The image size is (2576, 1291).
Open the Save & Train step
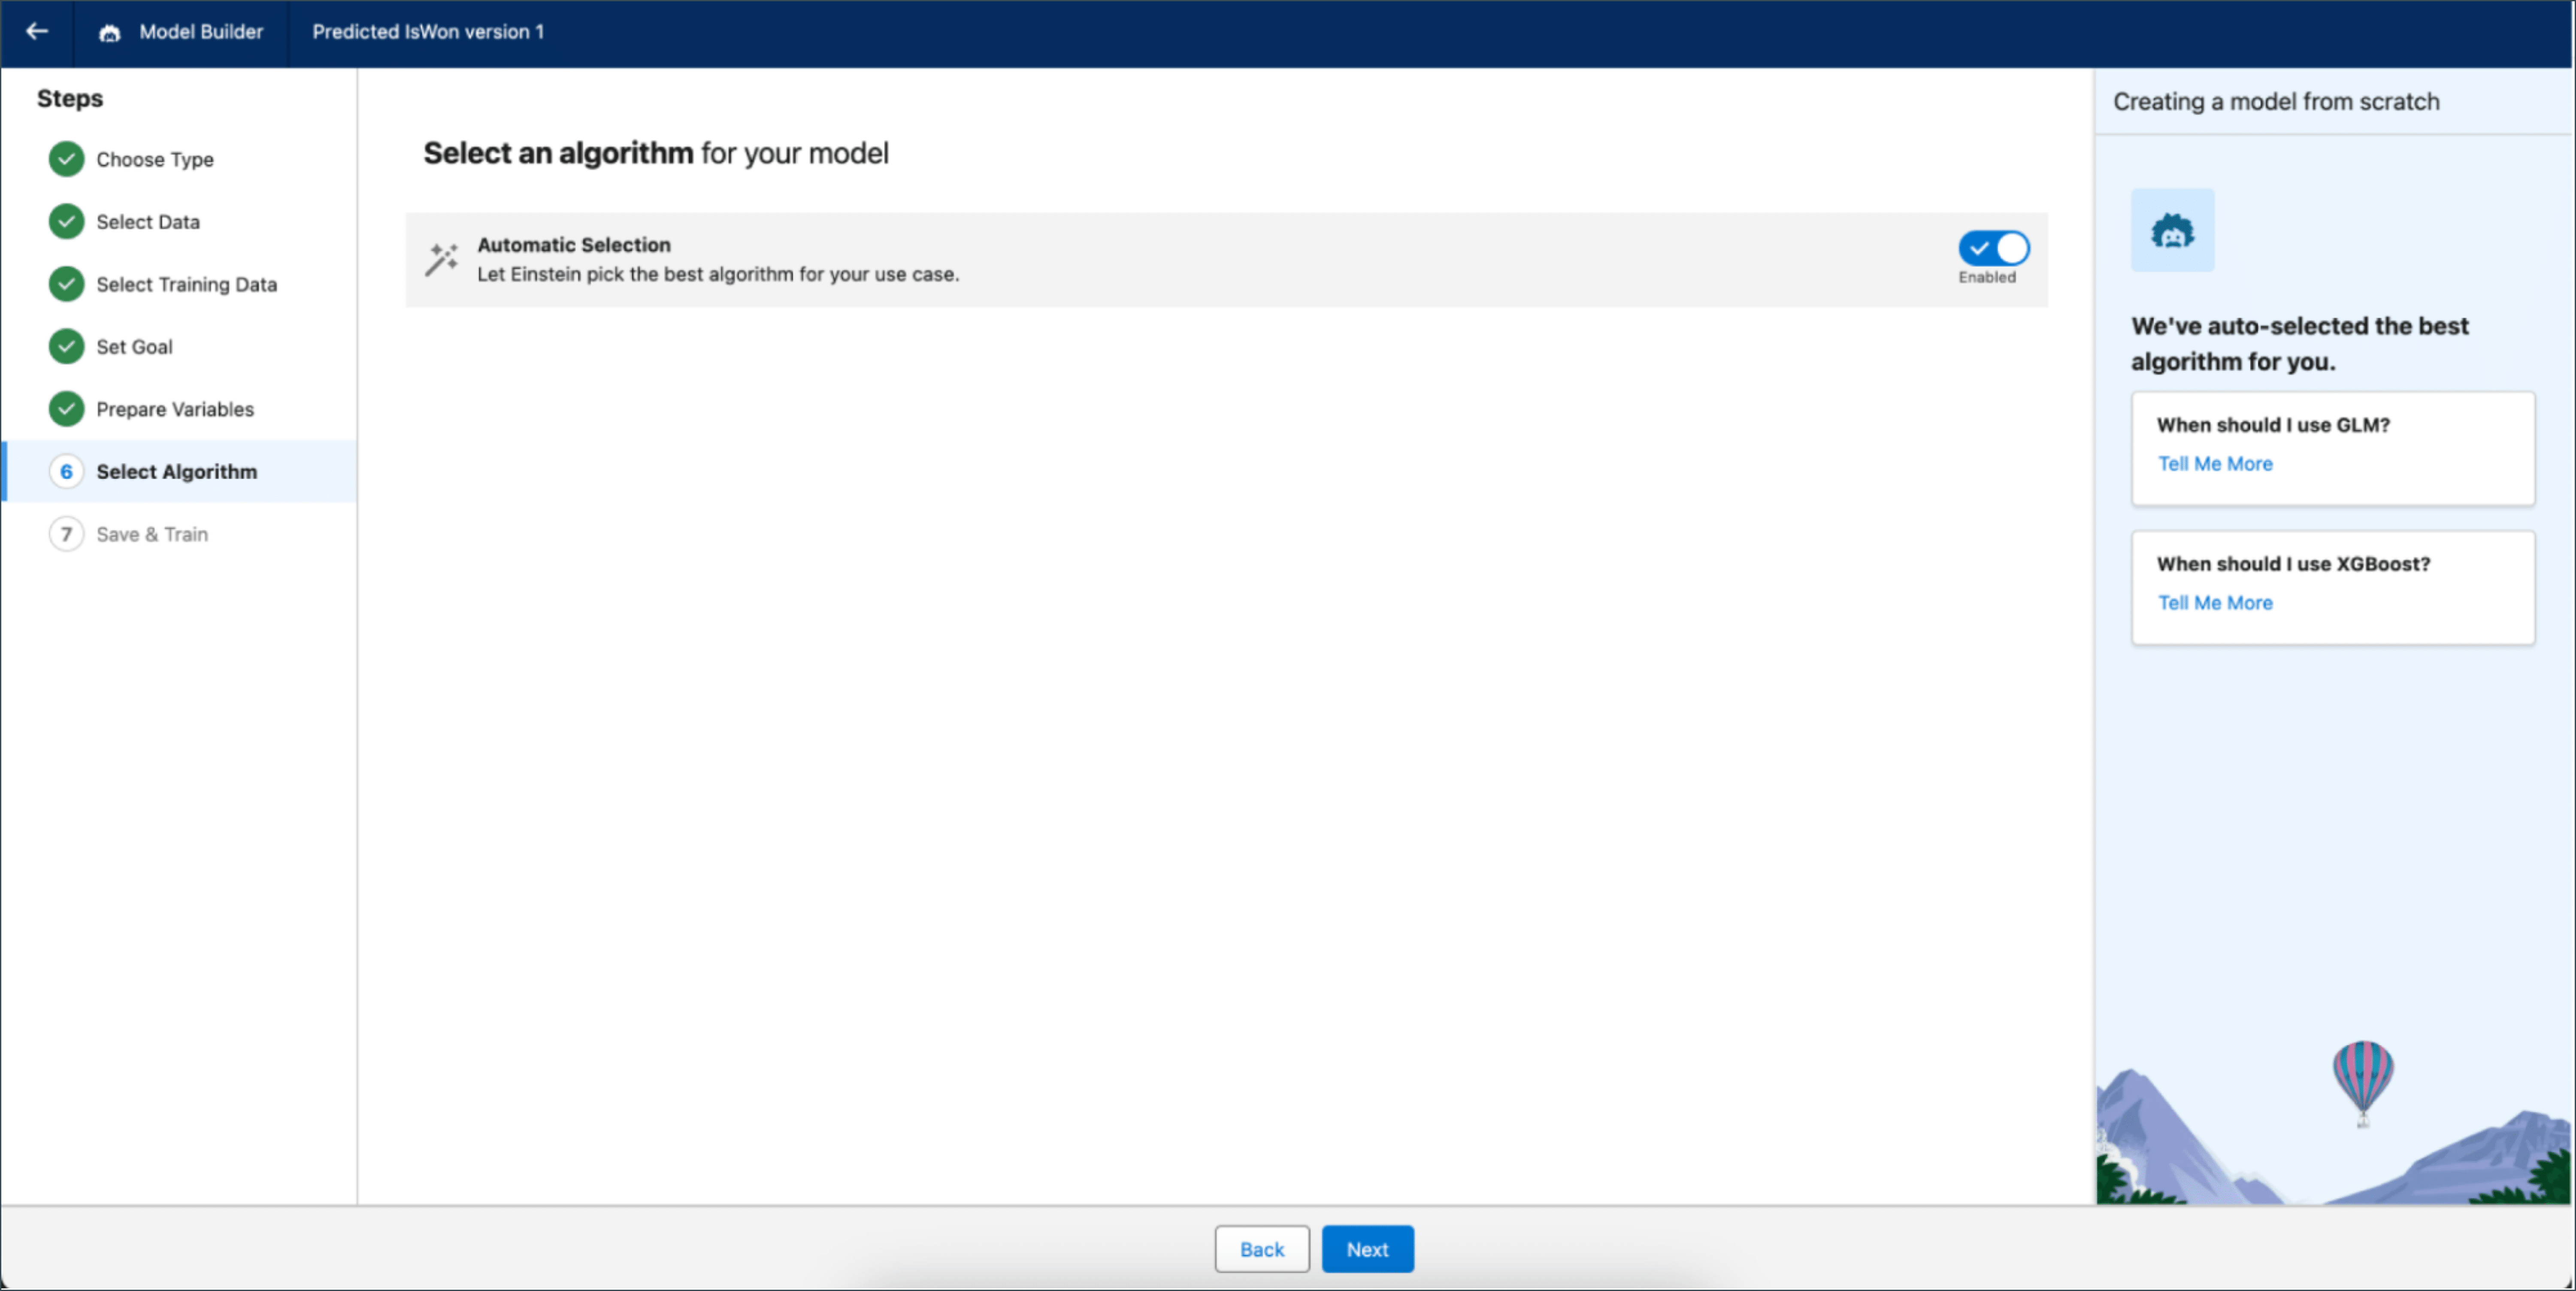tap(152, 534)
